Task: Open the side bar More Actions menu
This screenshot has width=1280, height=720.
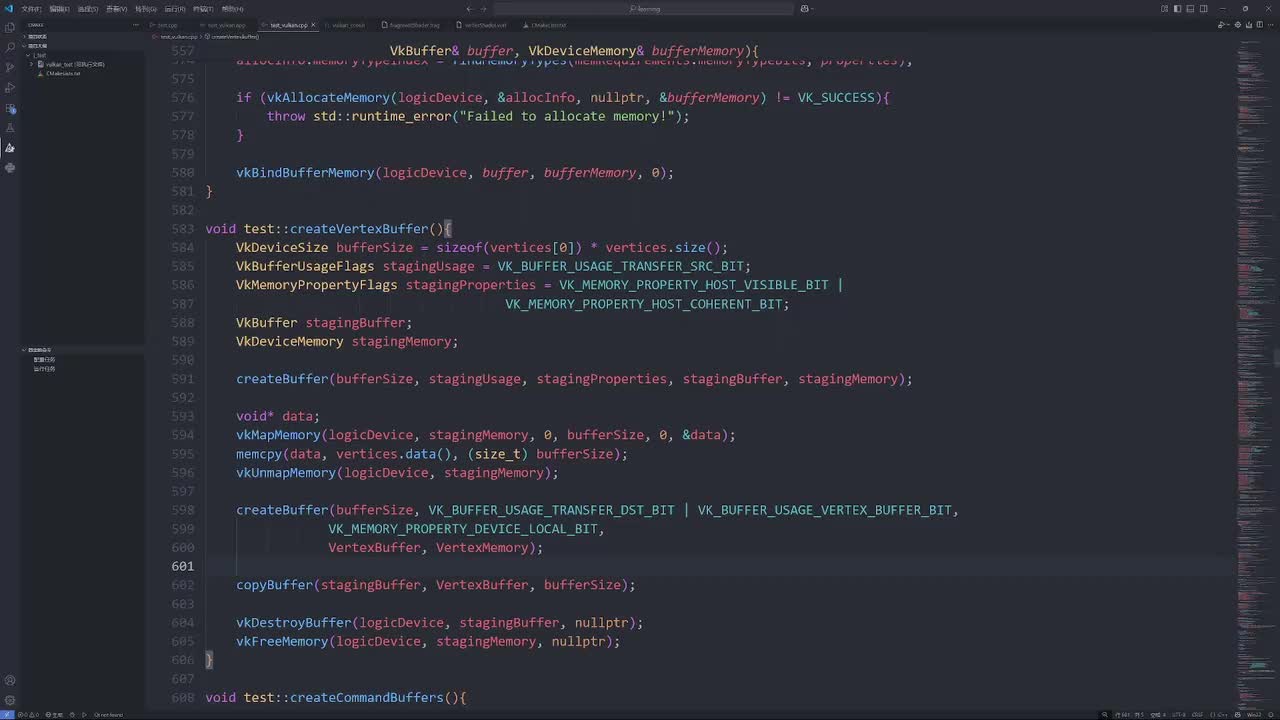Action: (x=138, y=25)
